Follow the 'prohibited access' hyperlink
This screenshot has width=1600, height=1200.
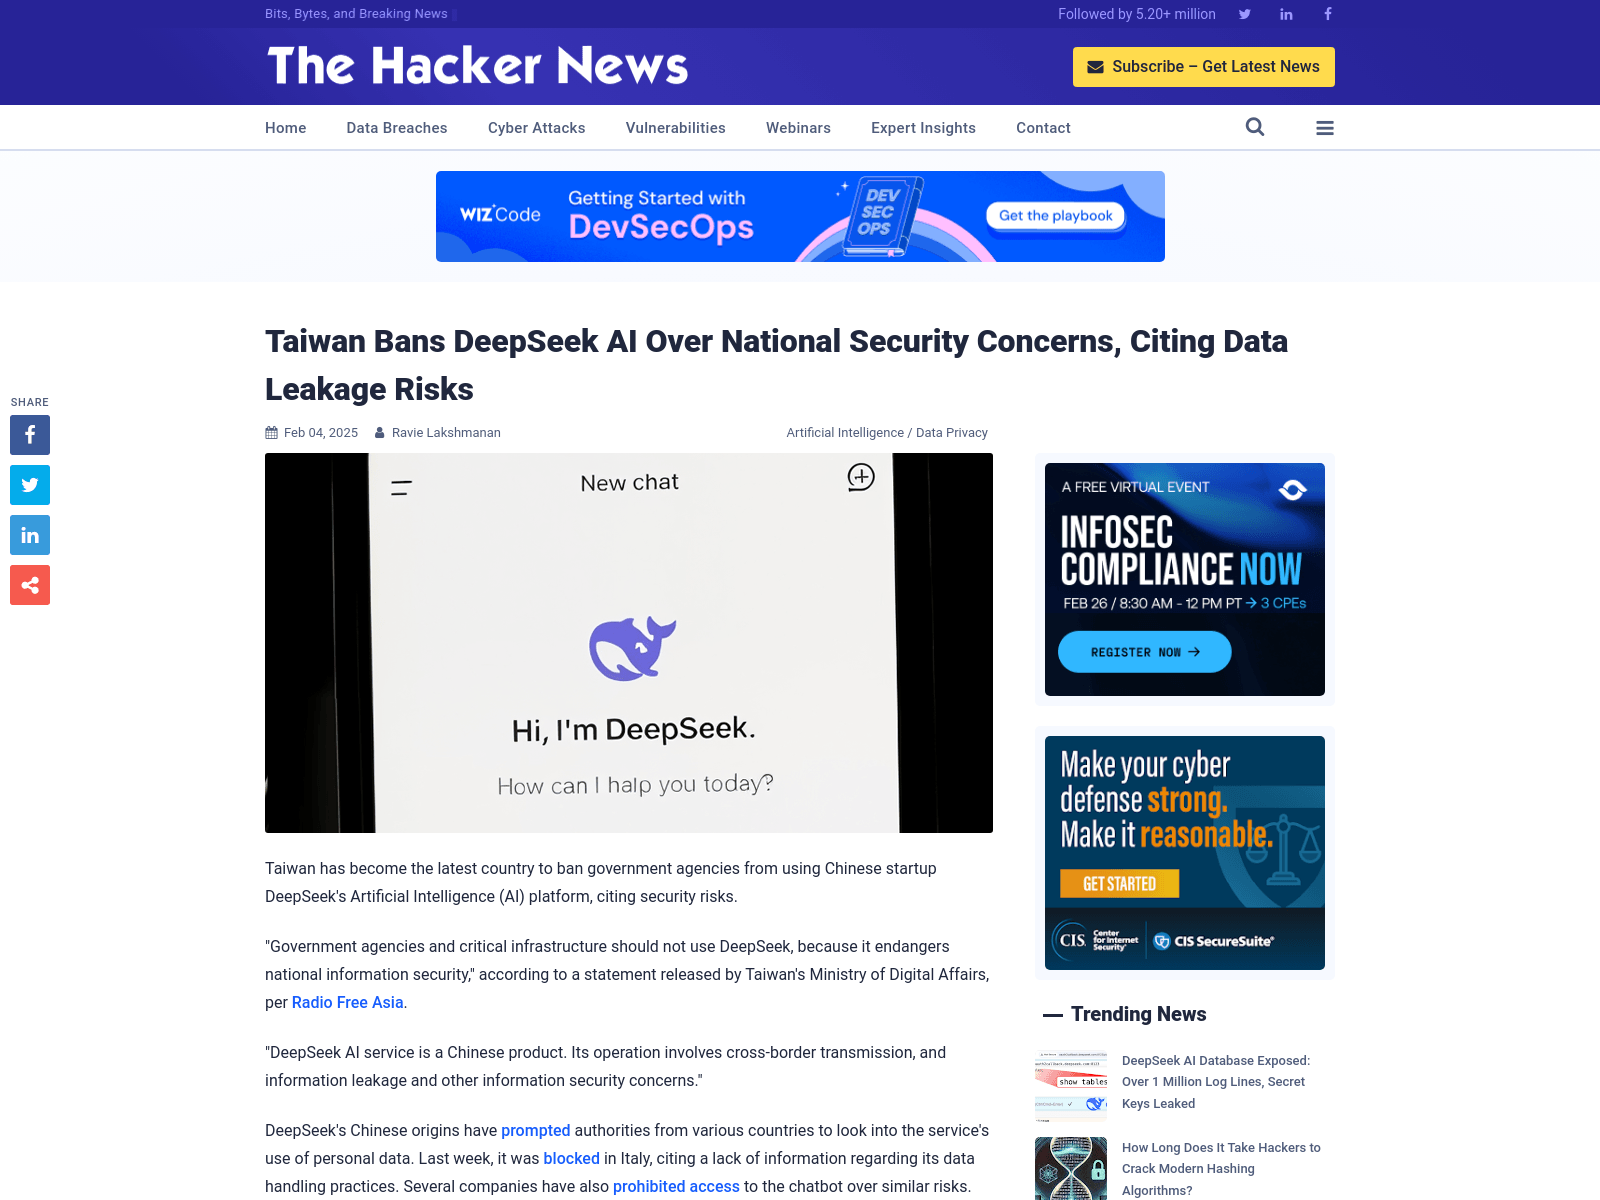(x=676, y=1186)
